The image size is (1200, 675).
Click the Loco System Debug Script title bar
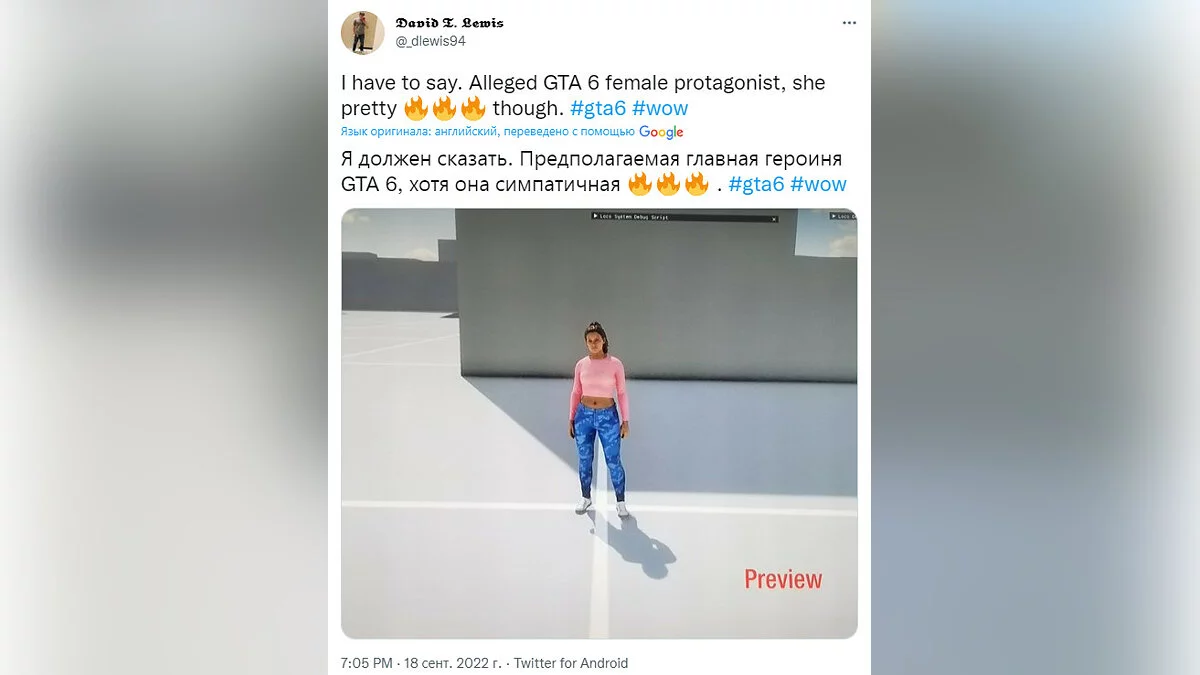point(684,217)
